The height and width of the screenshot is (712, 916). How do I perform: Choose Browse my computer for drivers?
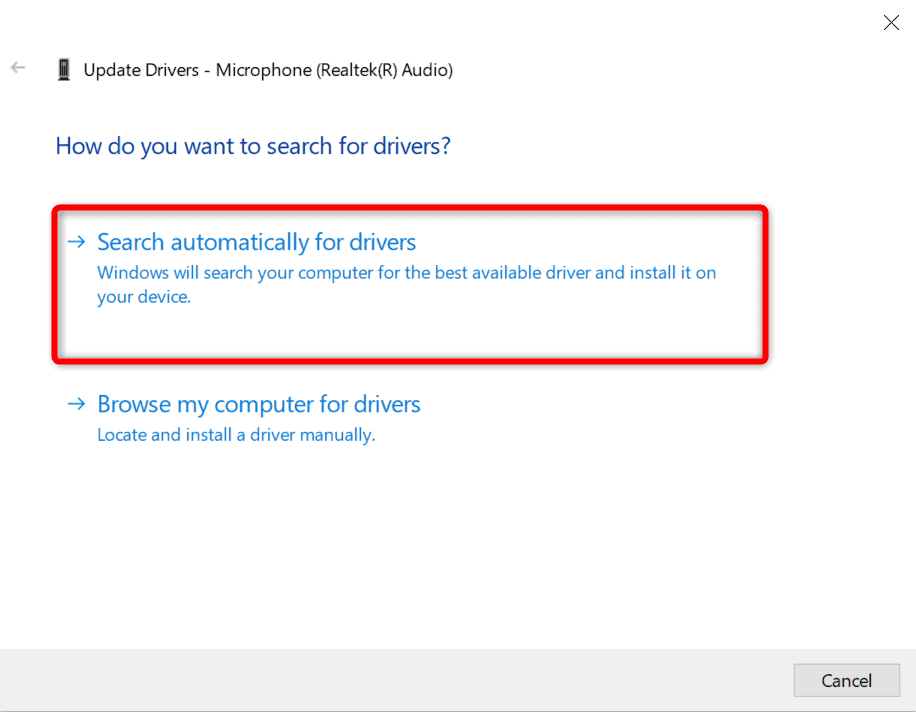click(259, 404)
